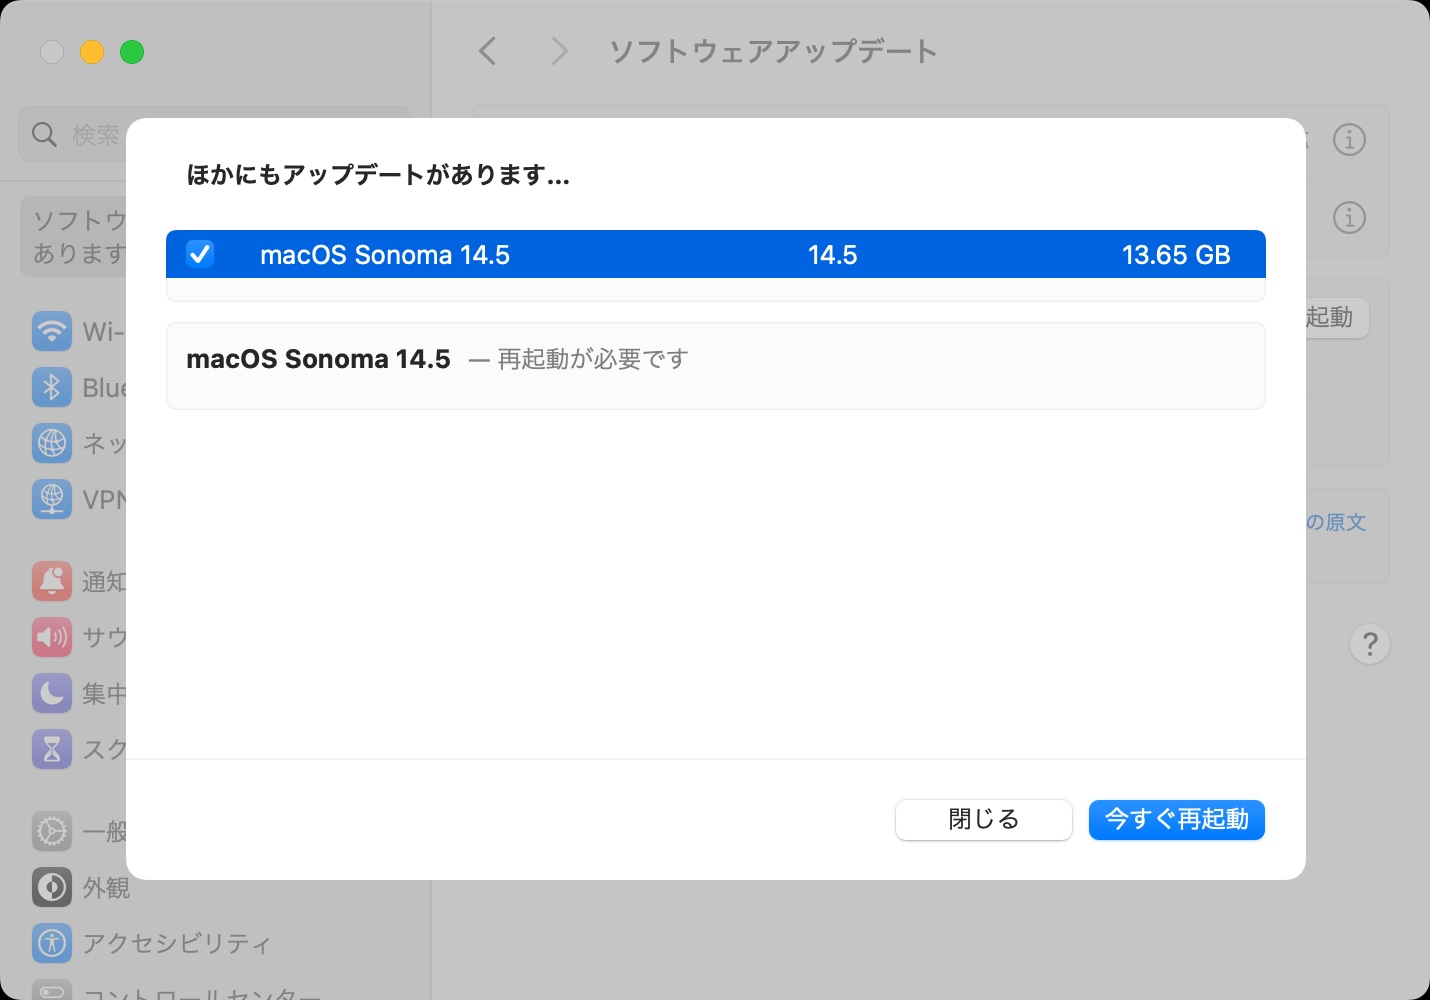Click the green zoom window button
The height and width of the screenshot is (1000, 1430).
[x=132, y=52]
